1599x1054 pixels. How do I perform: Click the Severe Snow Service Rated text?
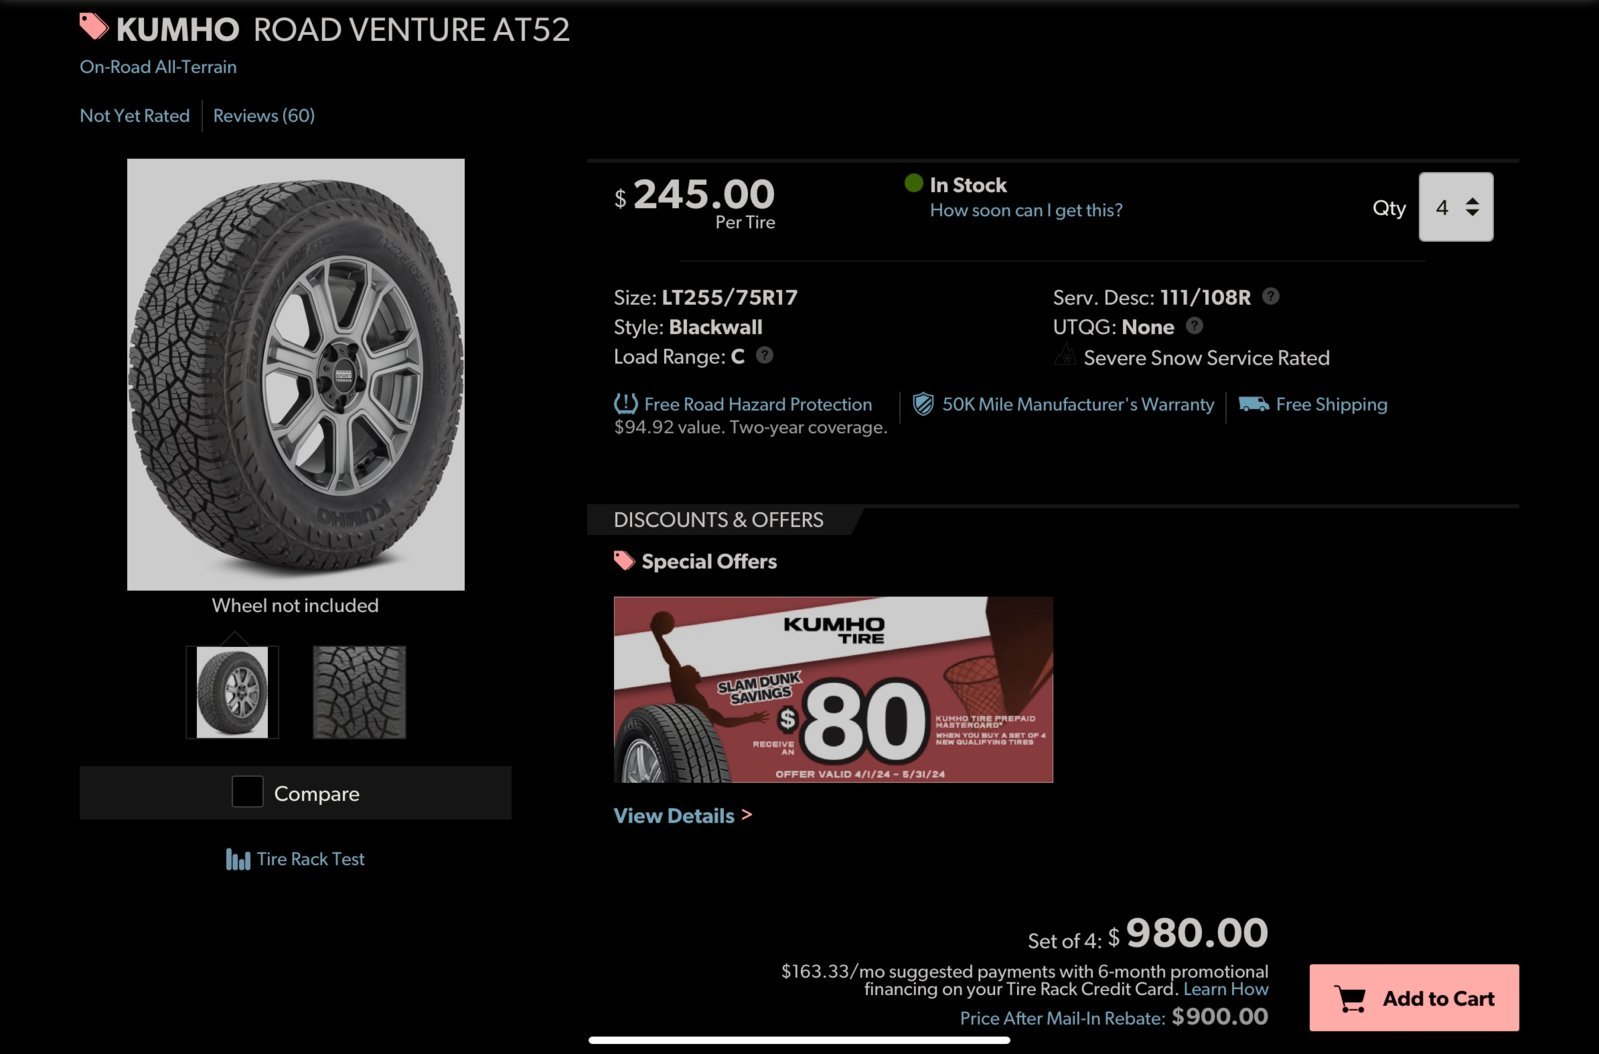point(1207,358)
